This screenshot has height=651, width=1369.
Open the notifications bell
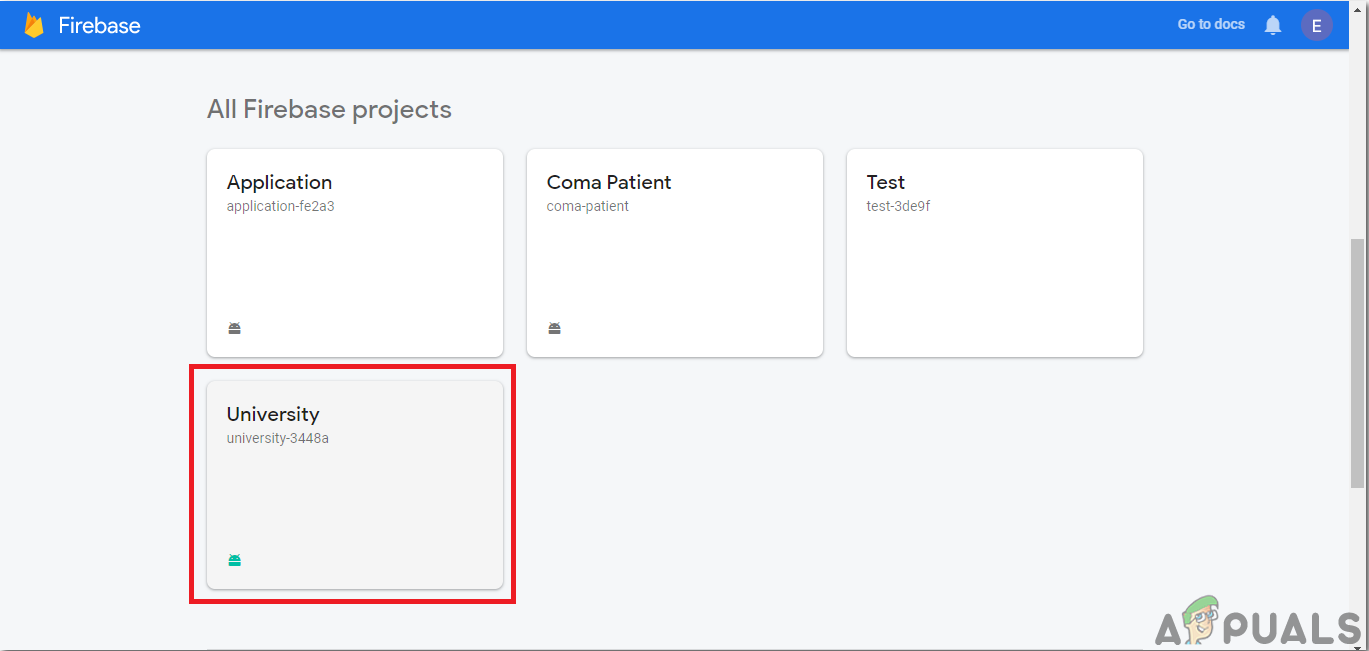[1273, 25]
